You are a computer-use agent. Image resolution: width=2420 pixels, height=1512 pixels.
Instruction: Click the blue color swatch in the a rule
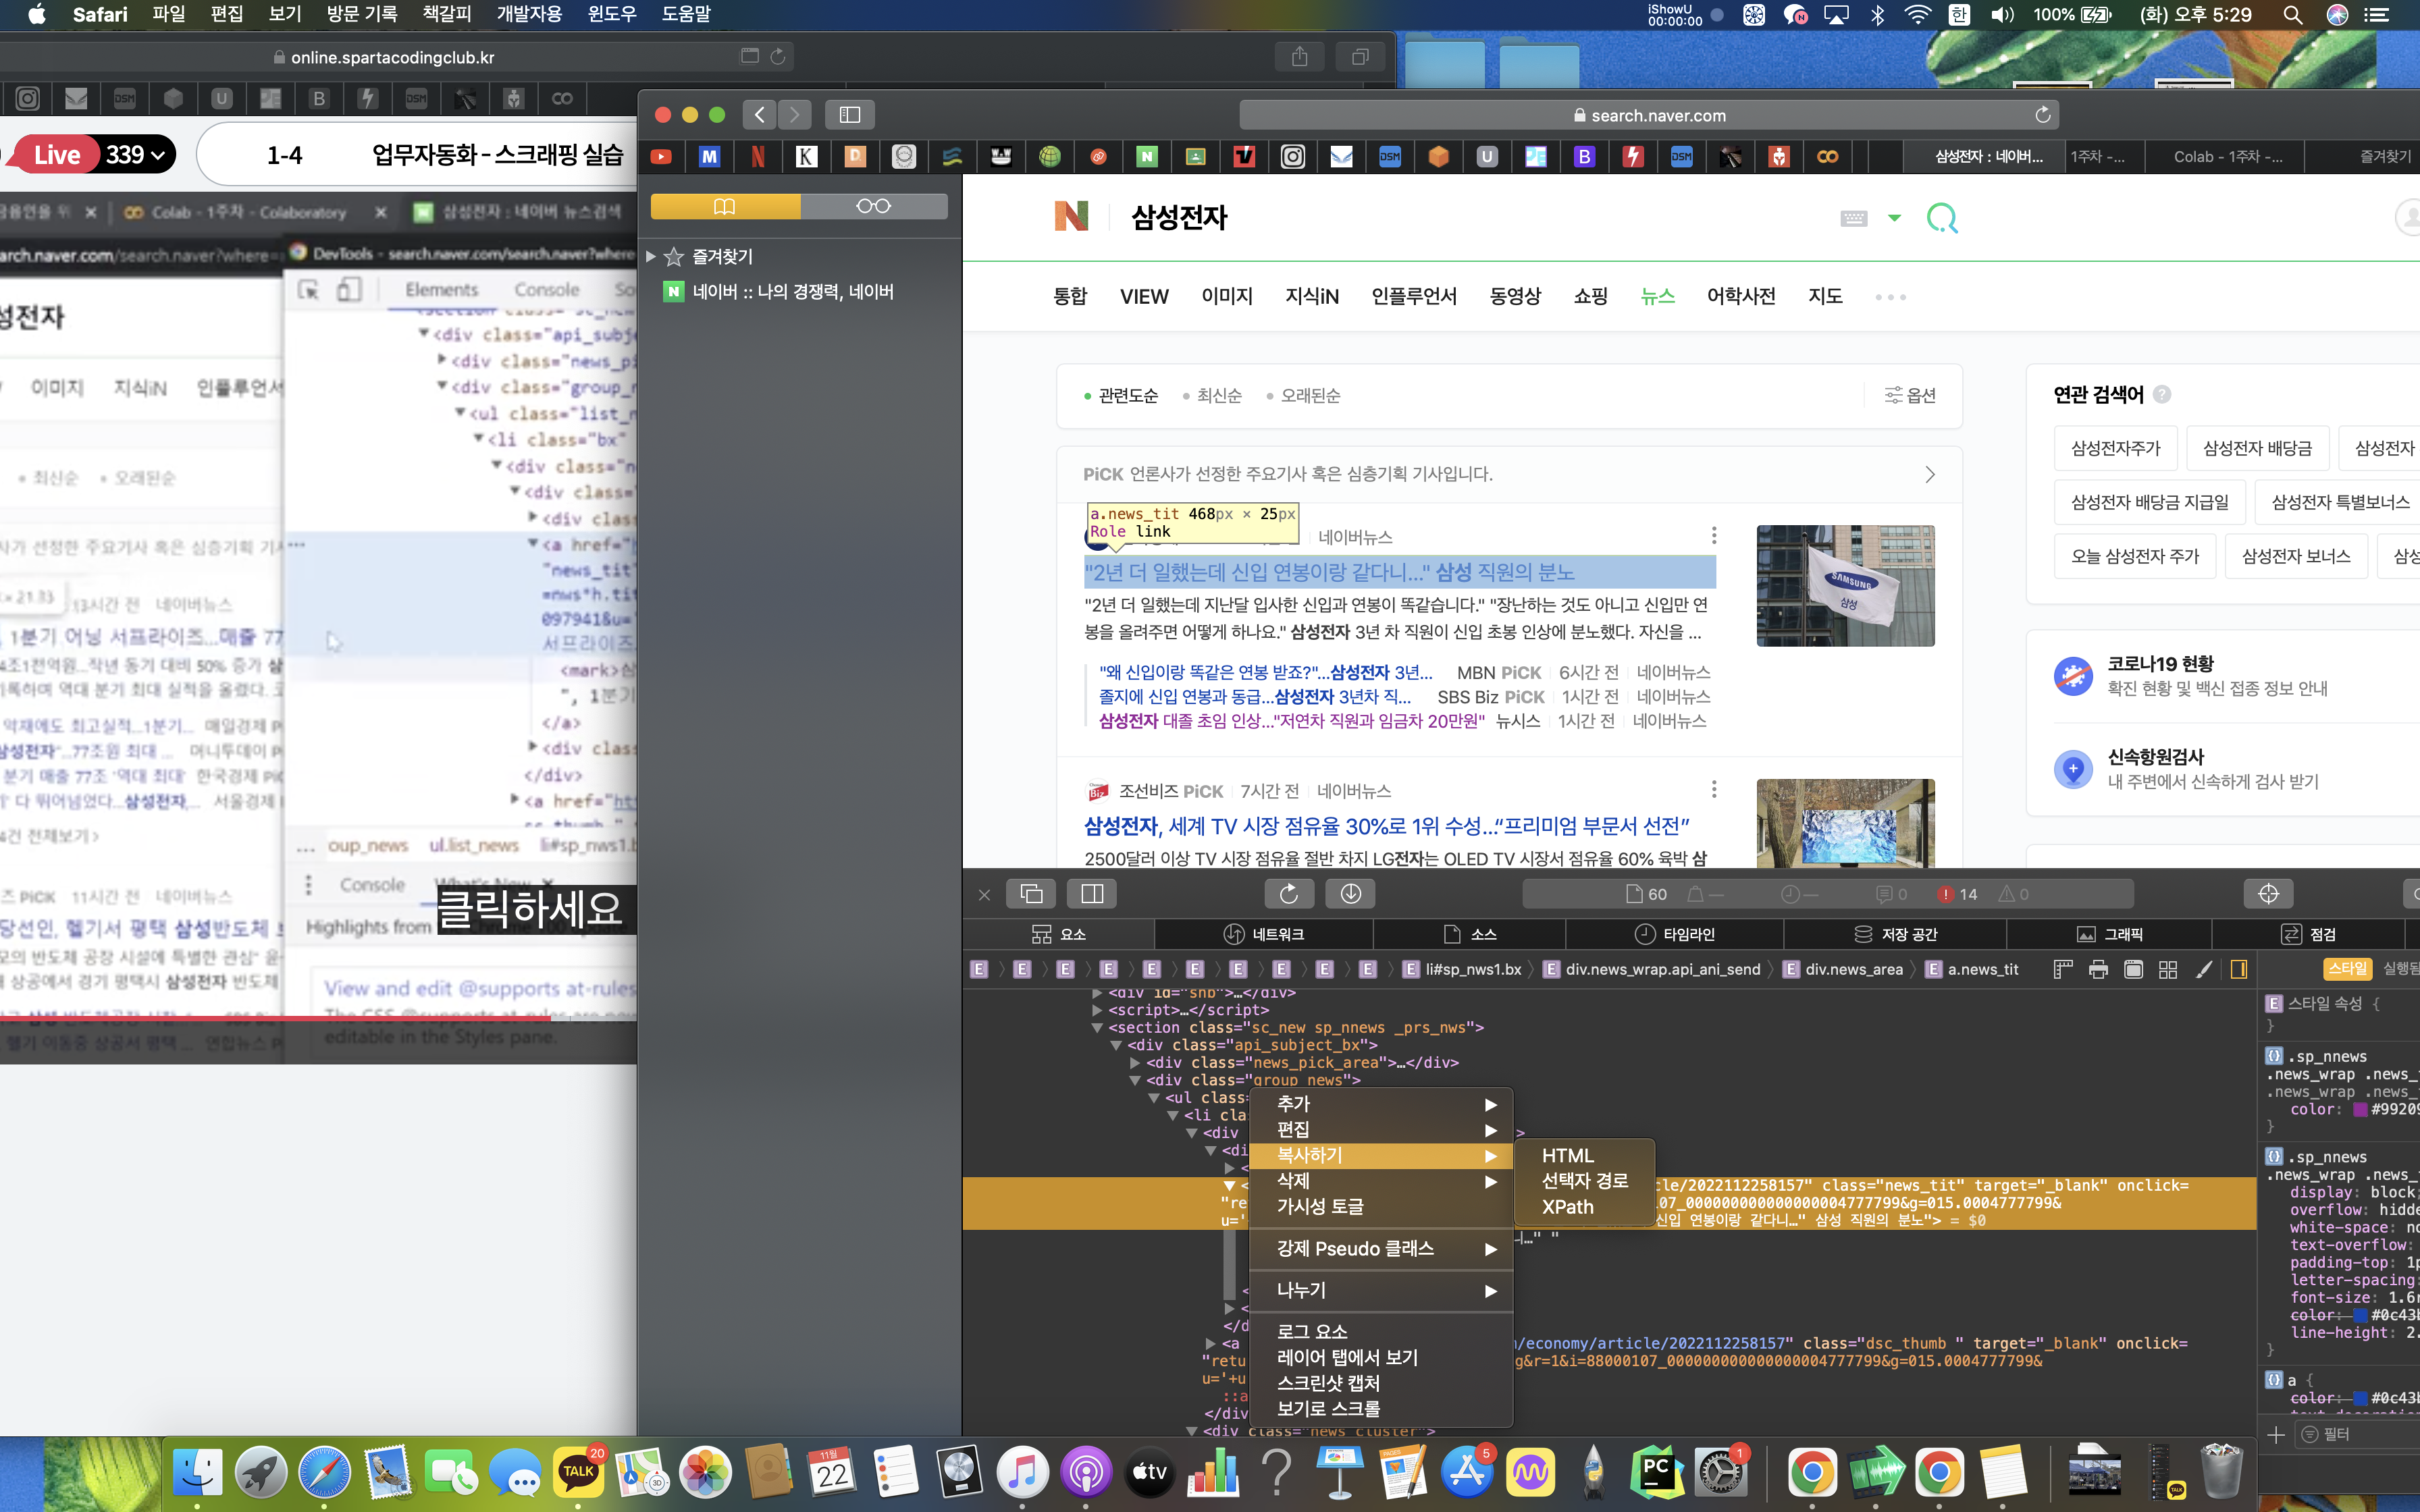(x=2360, y=1398)
